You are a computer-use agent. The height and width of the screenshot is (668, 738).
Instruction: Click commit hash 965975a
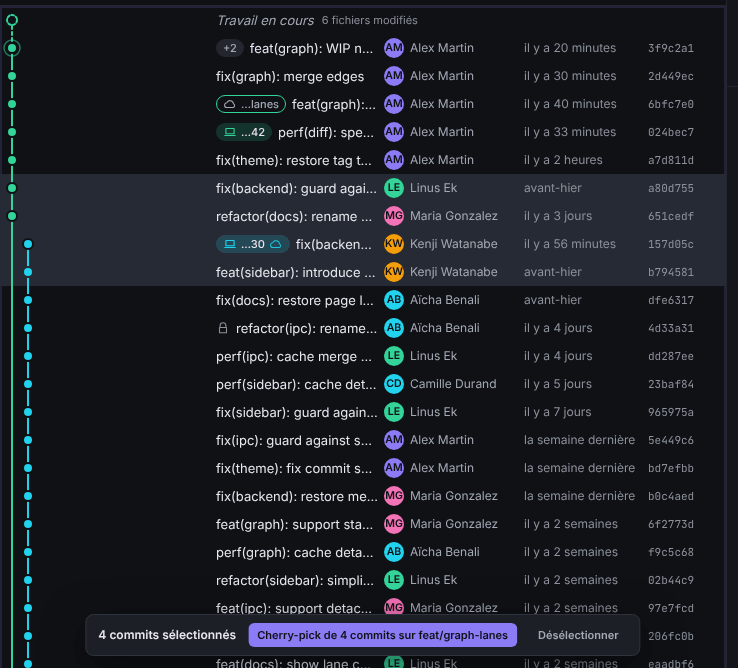tap(671, 412)
